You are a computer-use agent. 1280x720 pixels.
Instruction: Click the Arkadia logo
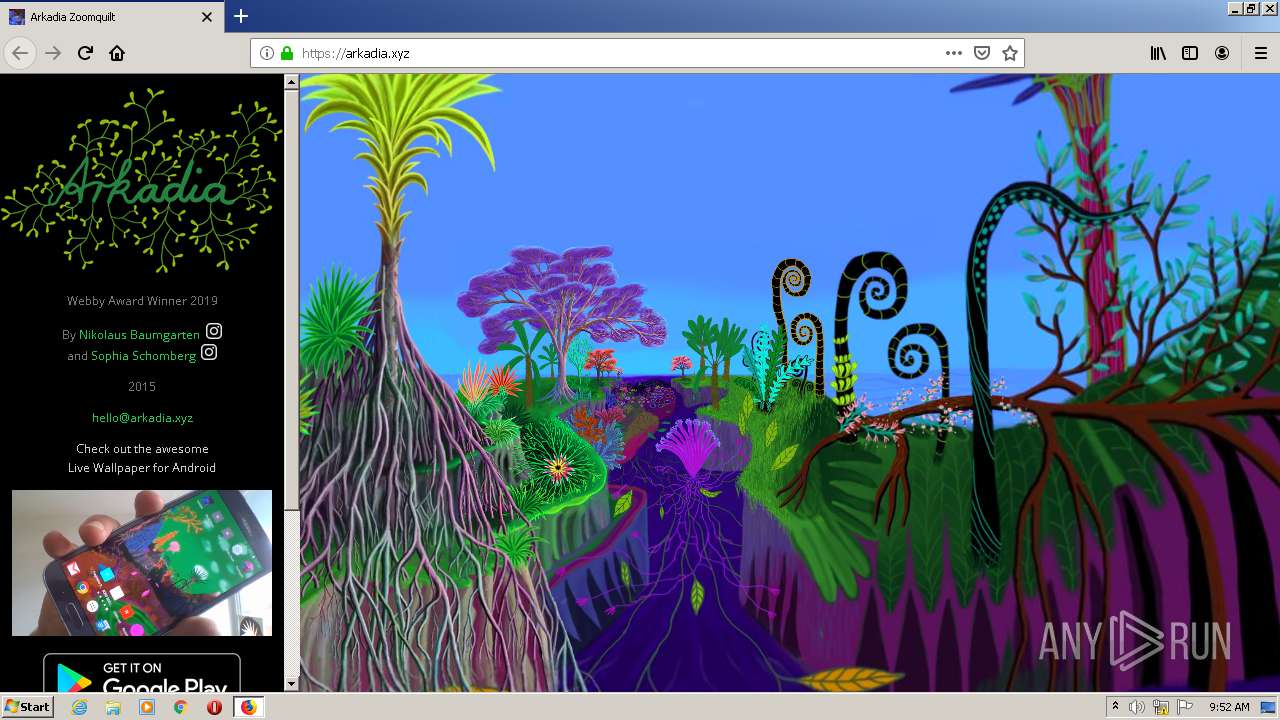coord(142,180)
